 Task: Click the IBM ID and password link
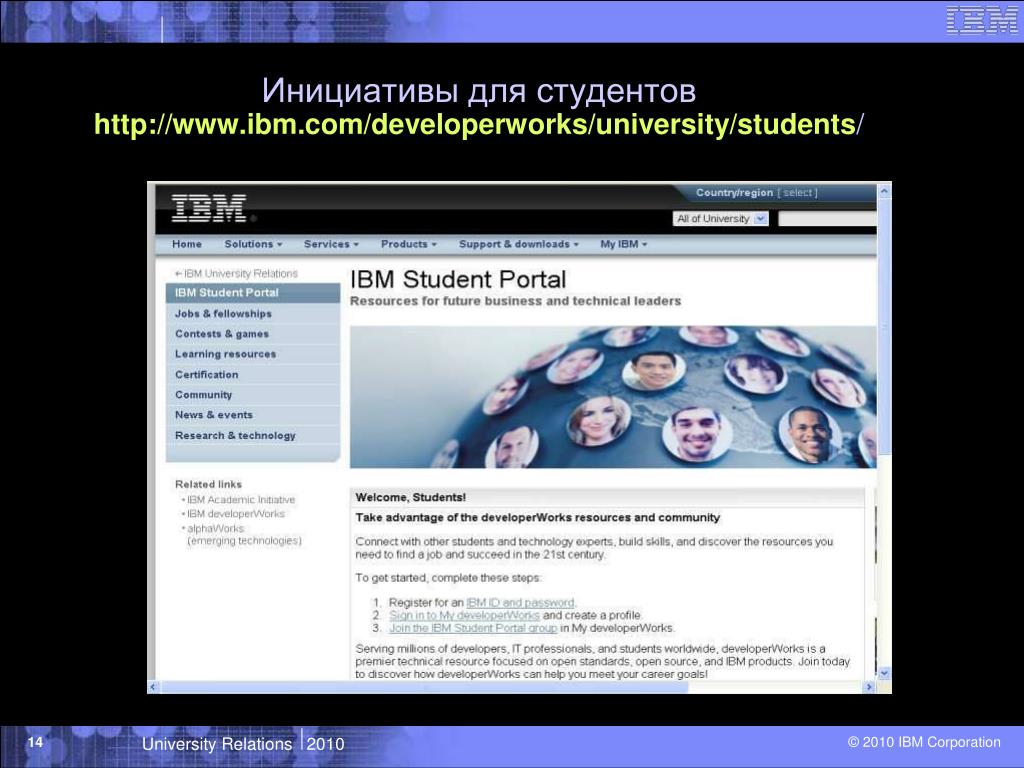(x=520, y=603)
